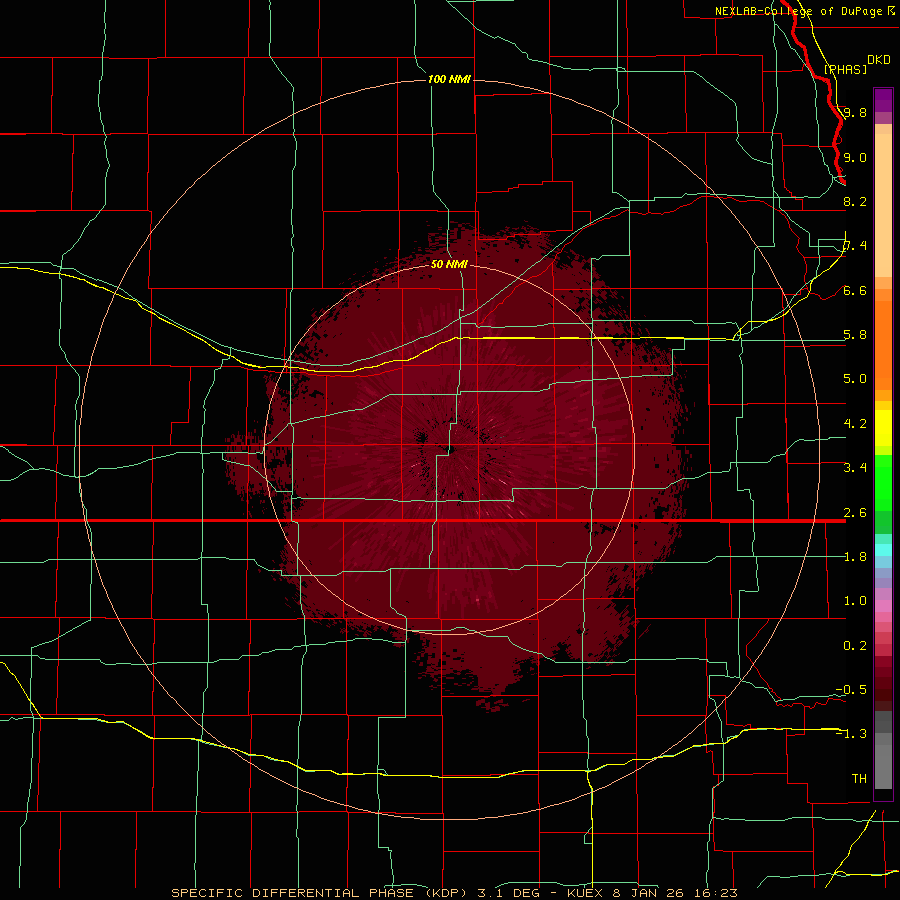Select the 5.0 value on the scale
The height and width of the screenshot is (900, 900).
pos(855,379)
